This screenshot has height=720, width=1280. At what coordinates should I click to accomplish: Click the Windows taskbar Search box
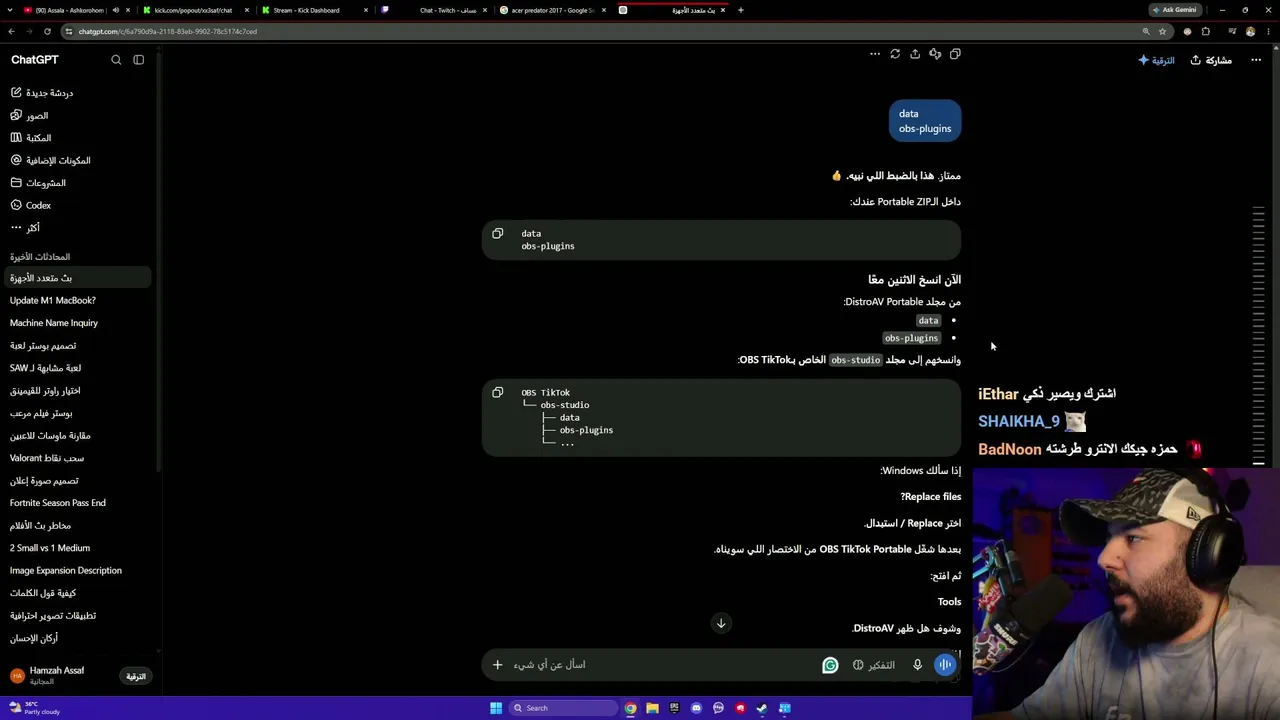pos(562,708)
